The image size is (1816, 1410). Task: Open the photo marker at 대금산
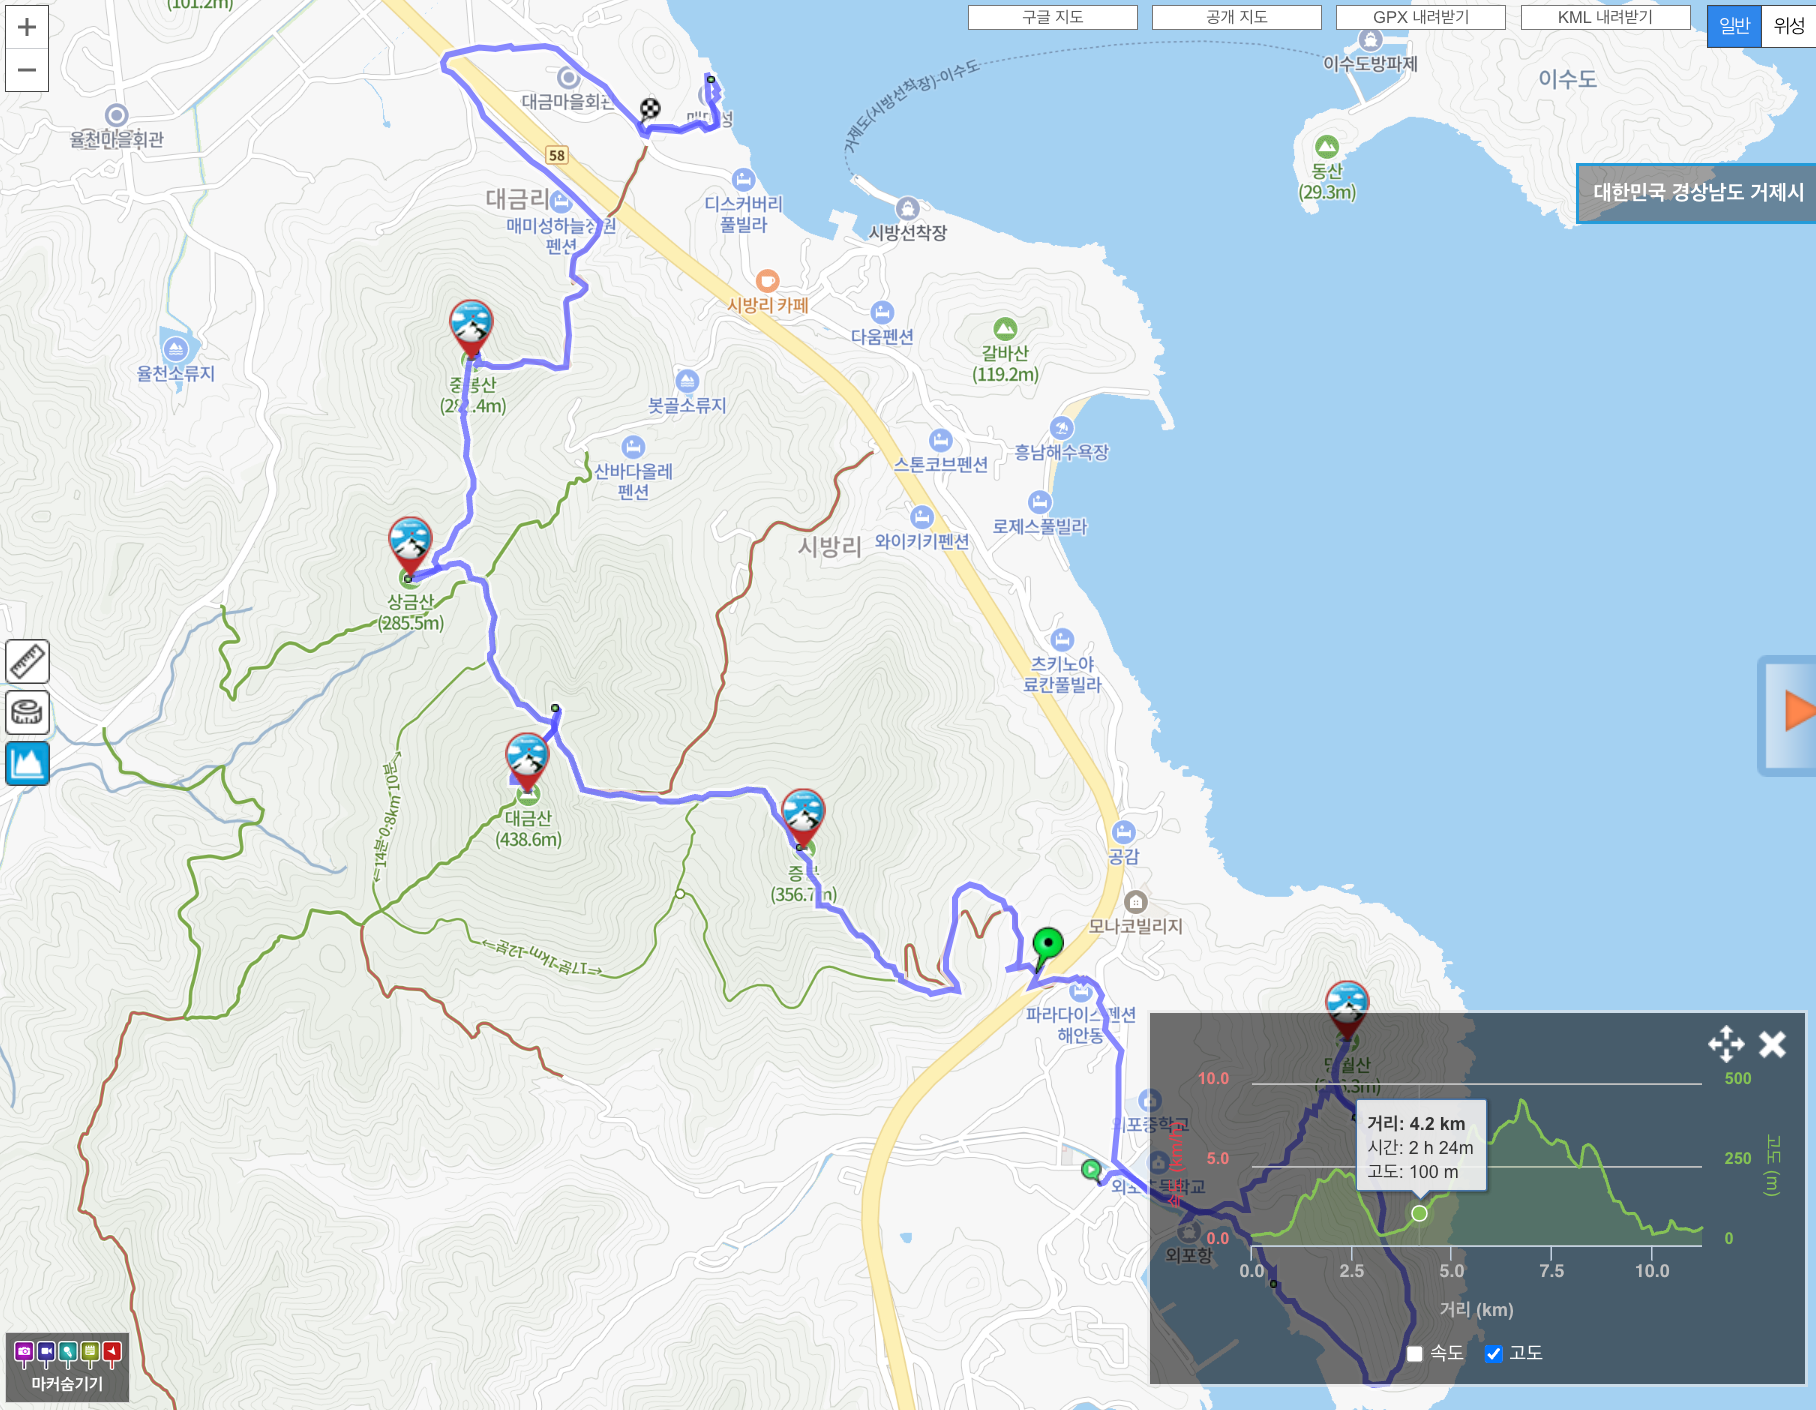pos(527,761)
